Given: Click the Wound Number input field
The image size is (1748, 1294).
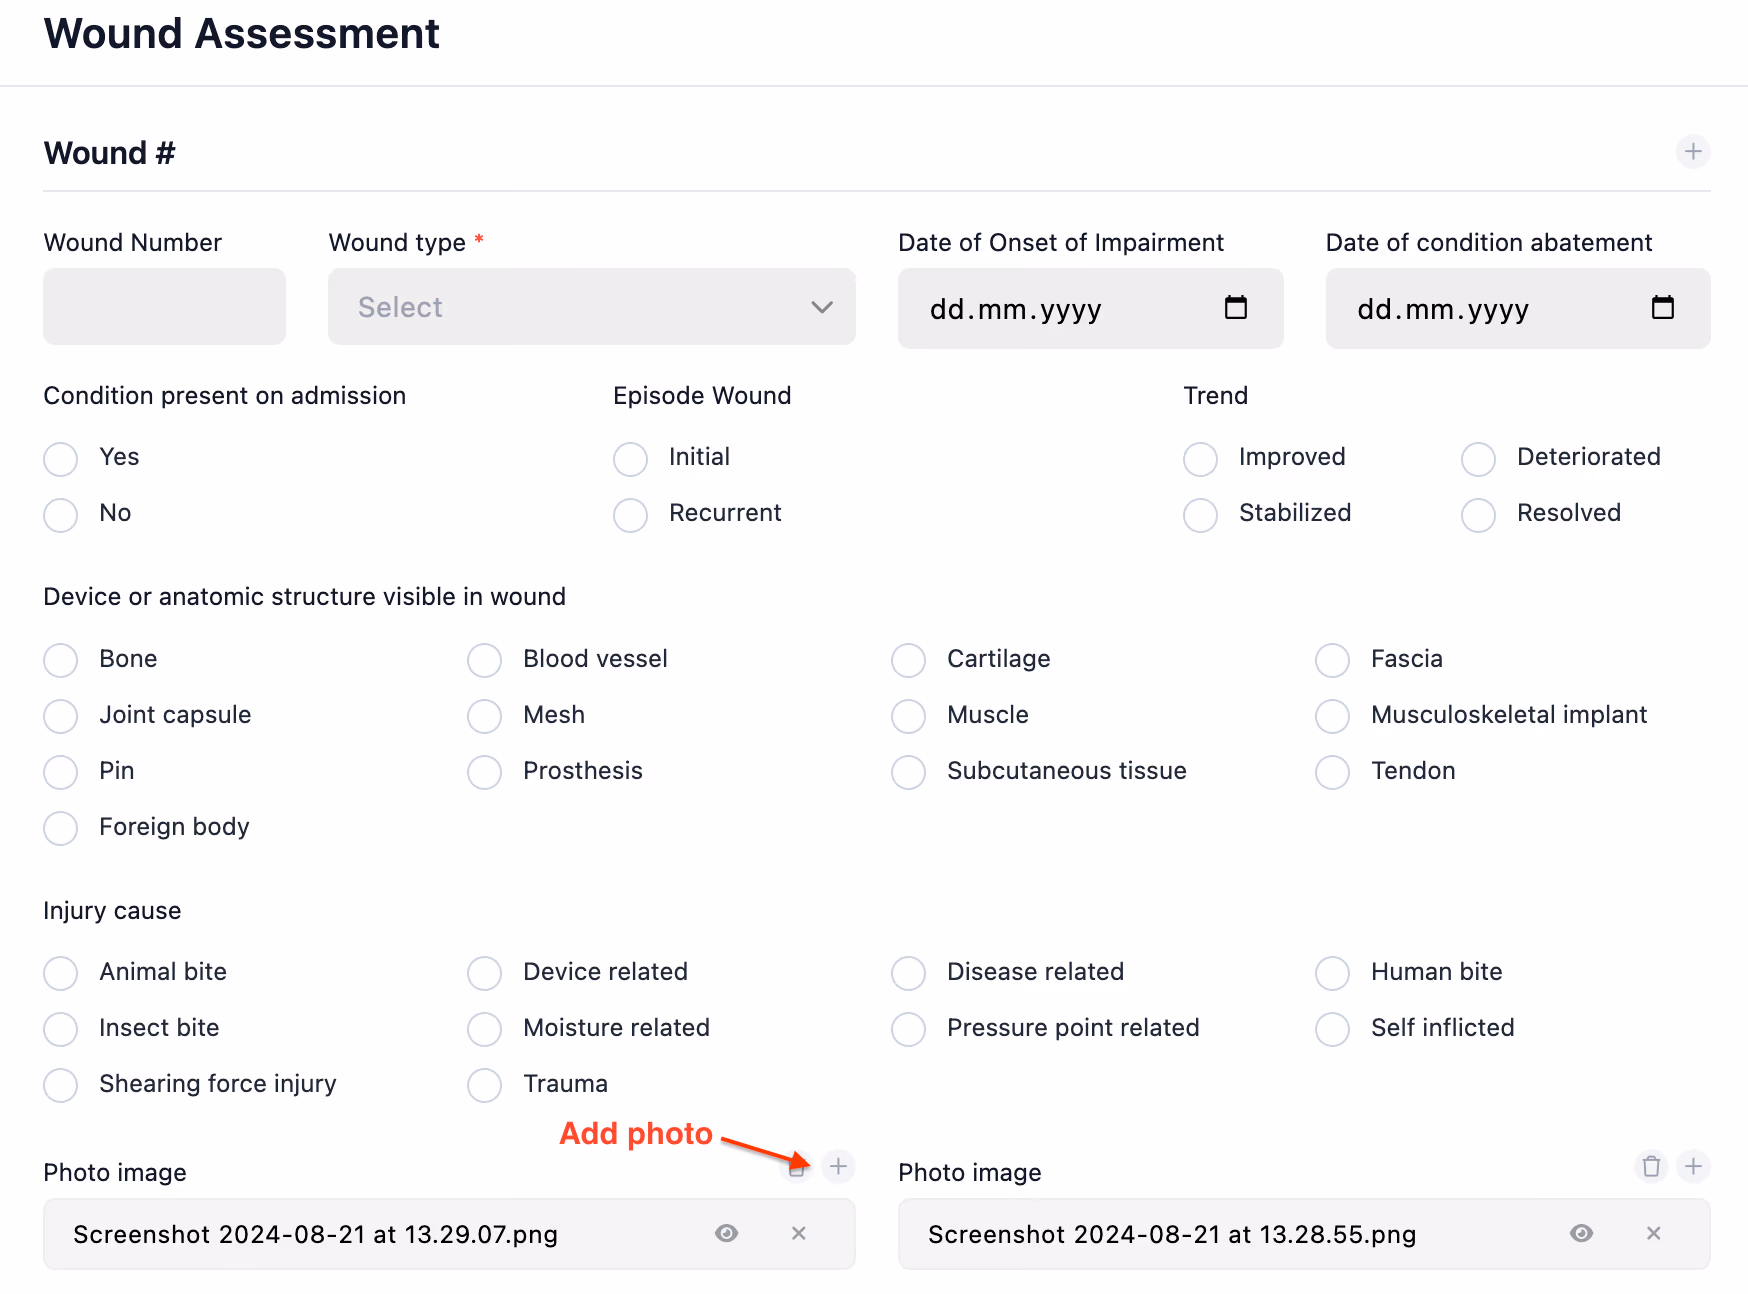Looking at the screenshot, I should click(164, 307).
